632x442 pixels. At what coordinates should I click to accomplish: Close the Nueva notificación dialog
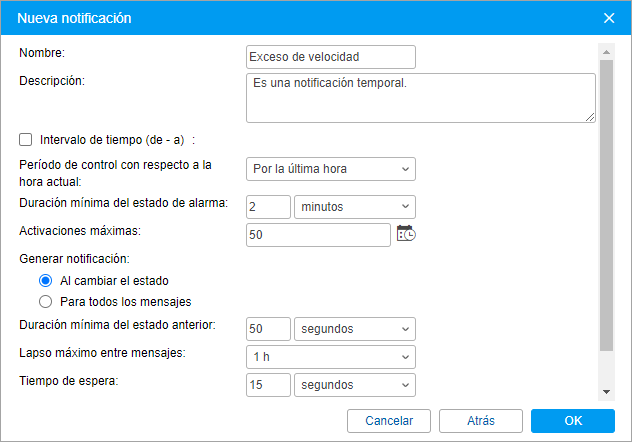coord(609,18)
